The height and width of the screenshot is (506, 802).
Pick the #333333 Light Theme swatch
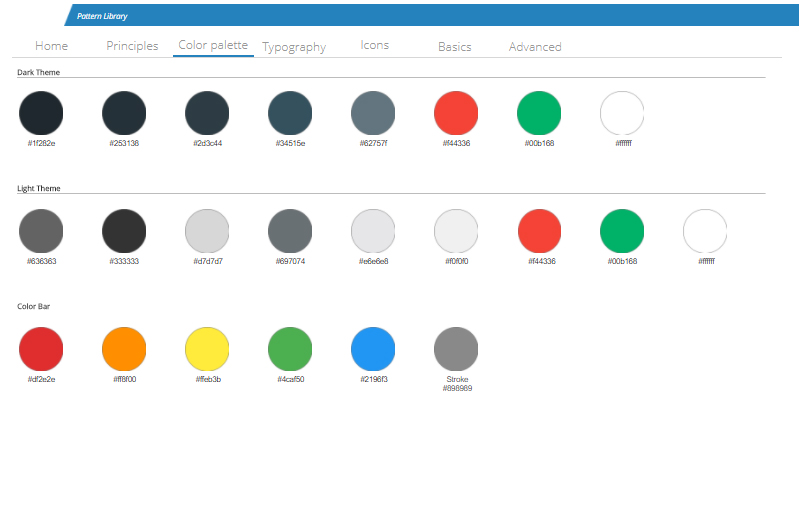[124, 231]
